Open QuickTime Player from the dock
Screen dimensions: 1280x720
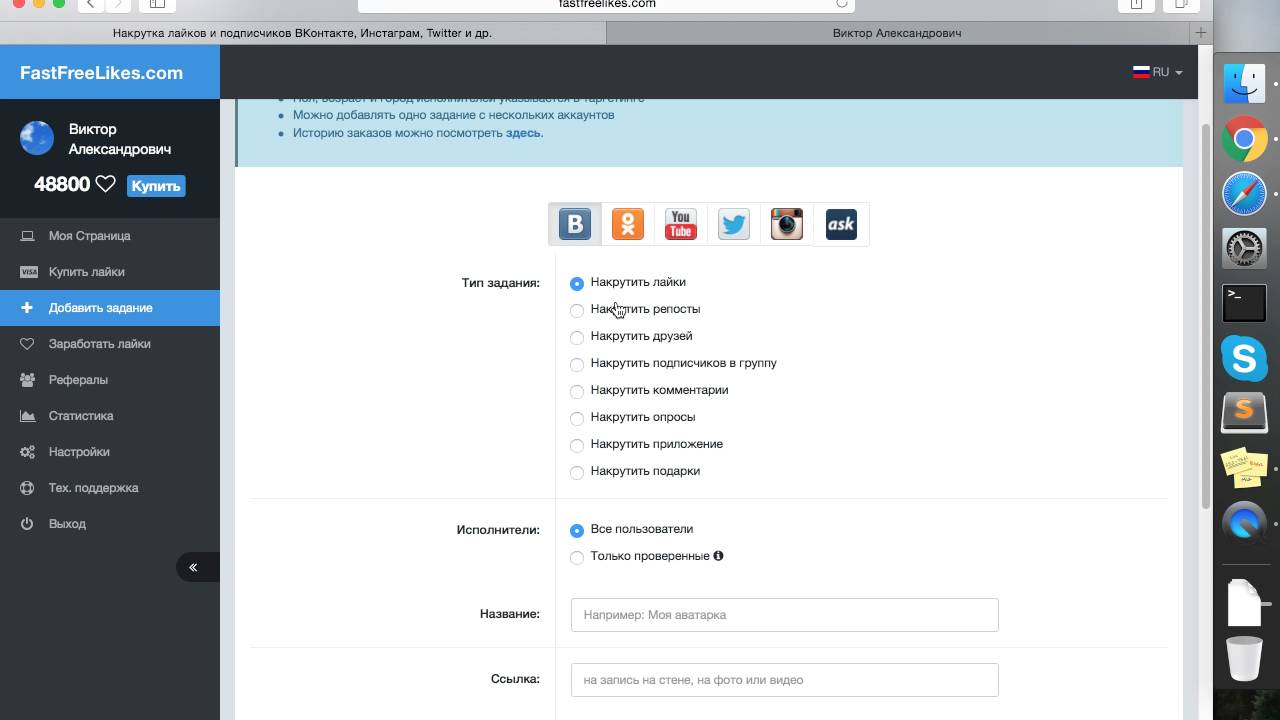[1244, 522]
